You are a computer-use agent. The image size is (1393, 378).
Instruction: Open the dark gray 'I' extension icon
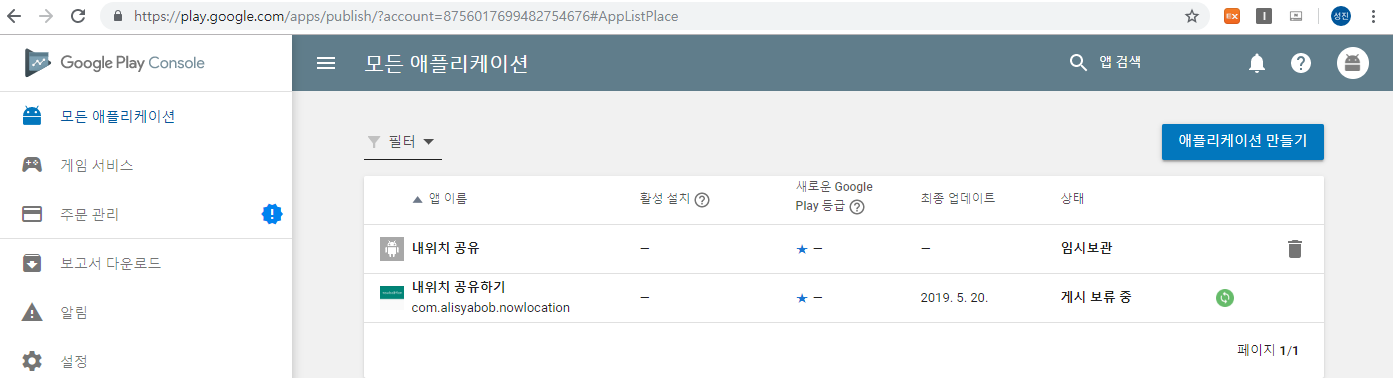click(x=1264, y=16)
